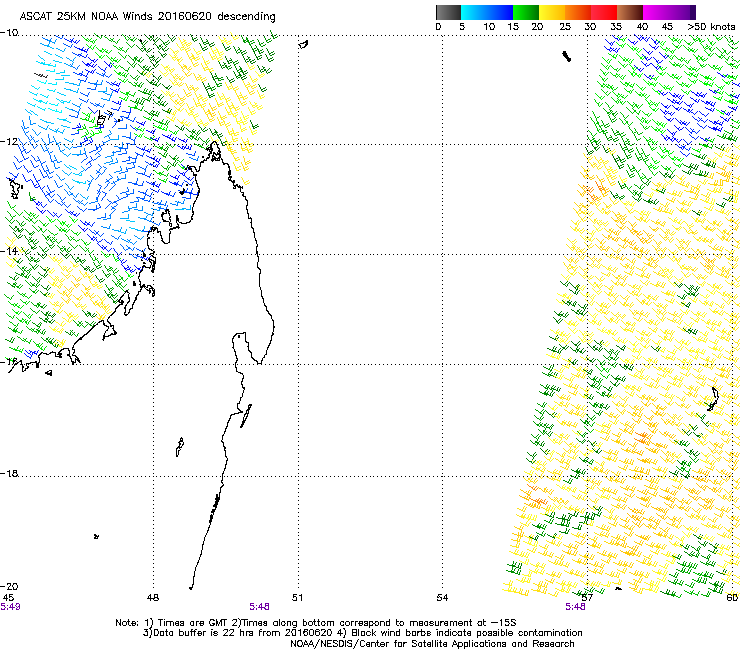
Task: Choose the brown 35–40 knots color bar segment
Action: [630, 12]
